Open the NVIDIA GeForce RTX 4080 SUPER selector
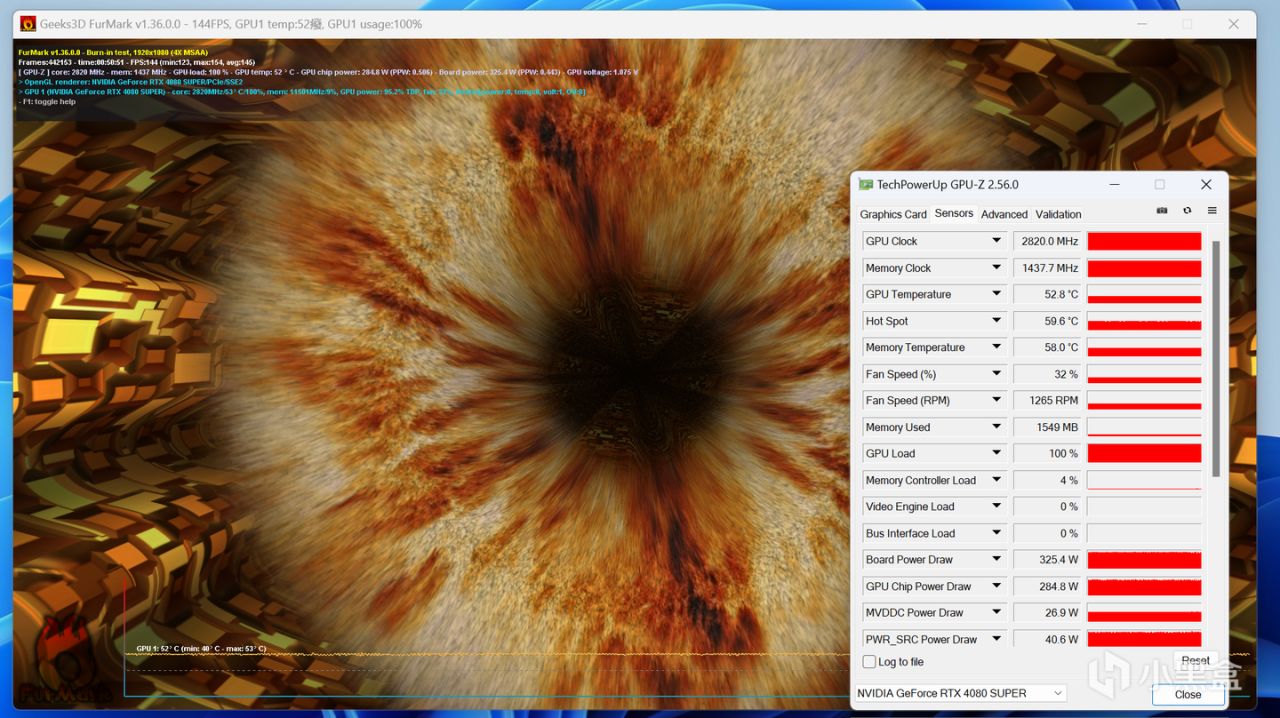Screen dimensions: 1280x718 point(961,693)
